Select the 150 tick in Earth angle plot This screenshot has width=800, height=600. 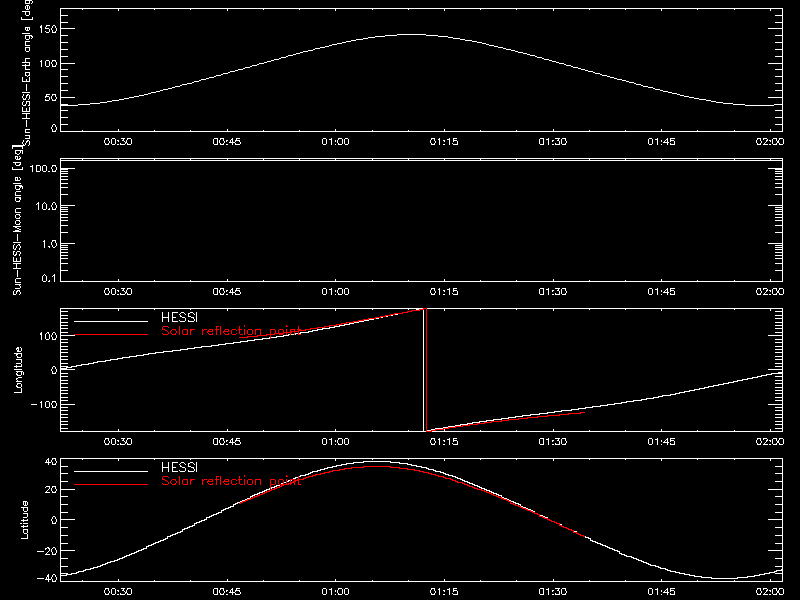47,29
